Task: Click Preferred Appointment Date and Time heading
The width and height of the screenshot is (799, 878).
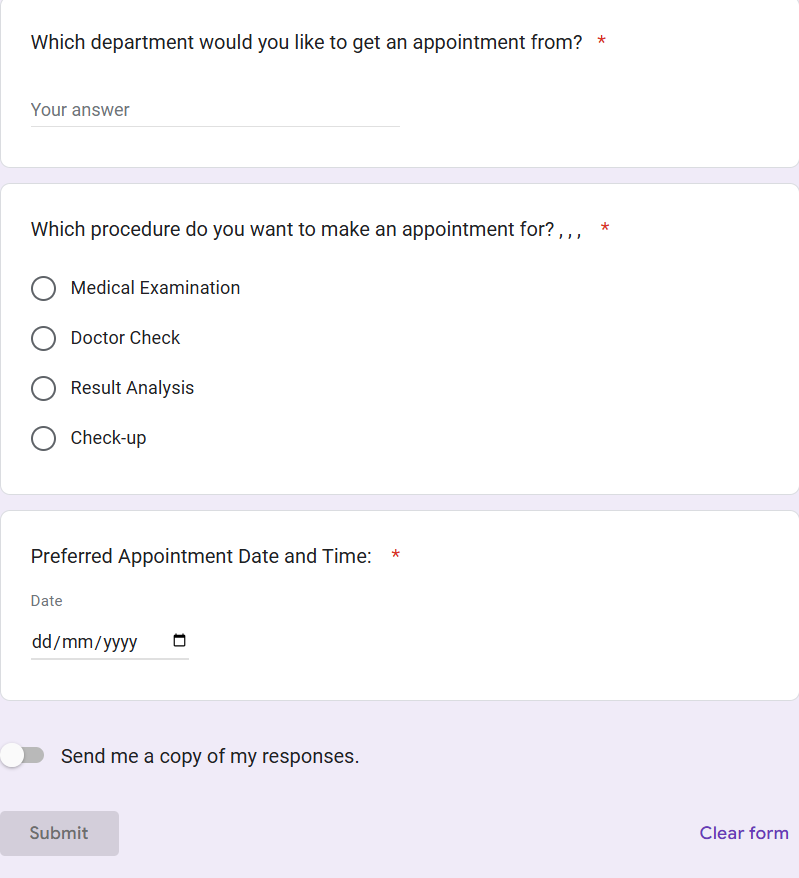Action: pyautogui.click(x=201, y=556)
